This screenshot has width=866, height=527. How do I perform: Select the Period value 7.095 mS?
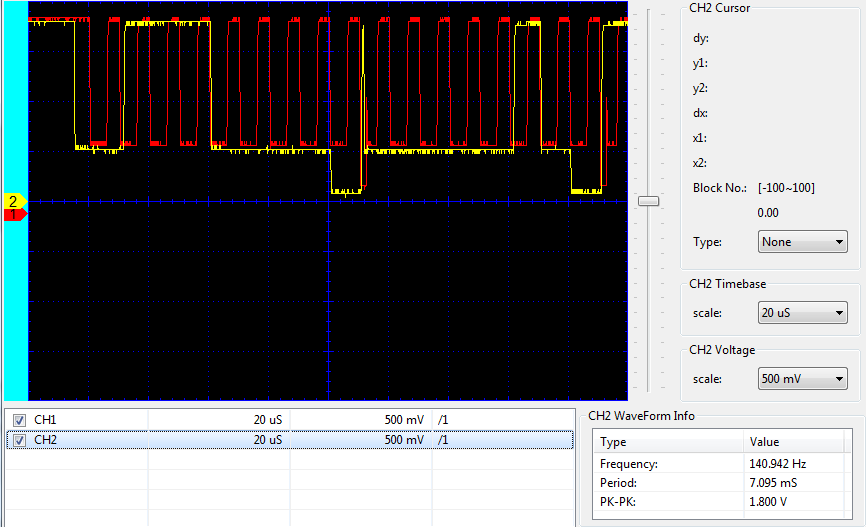point(773,483)
